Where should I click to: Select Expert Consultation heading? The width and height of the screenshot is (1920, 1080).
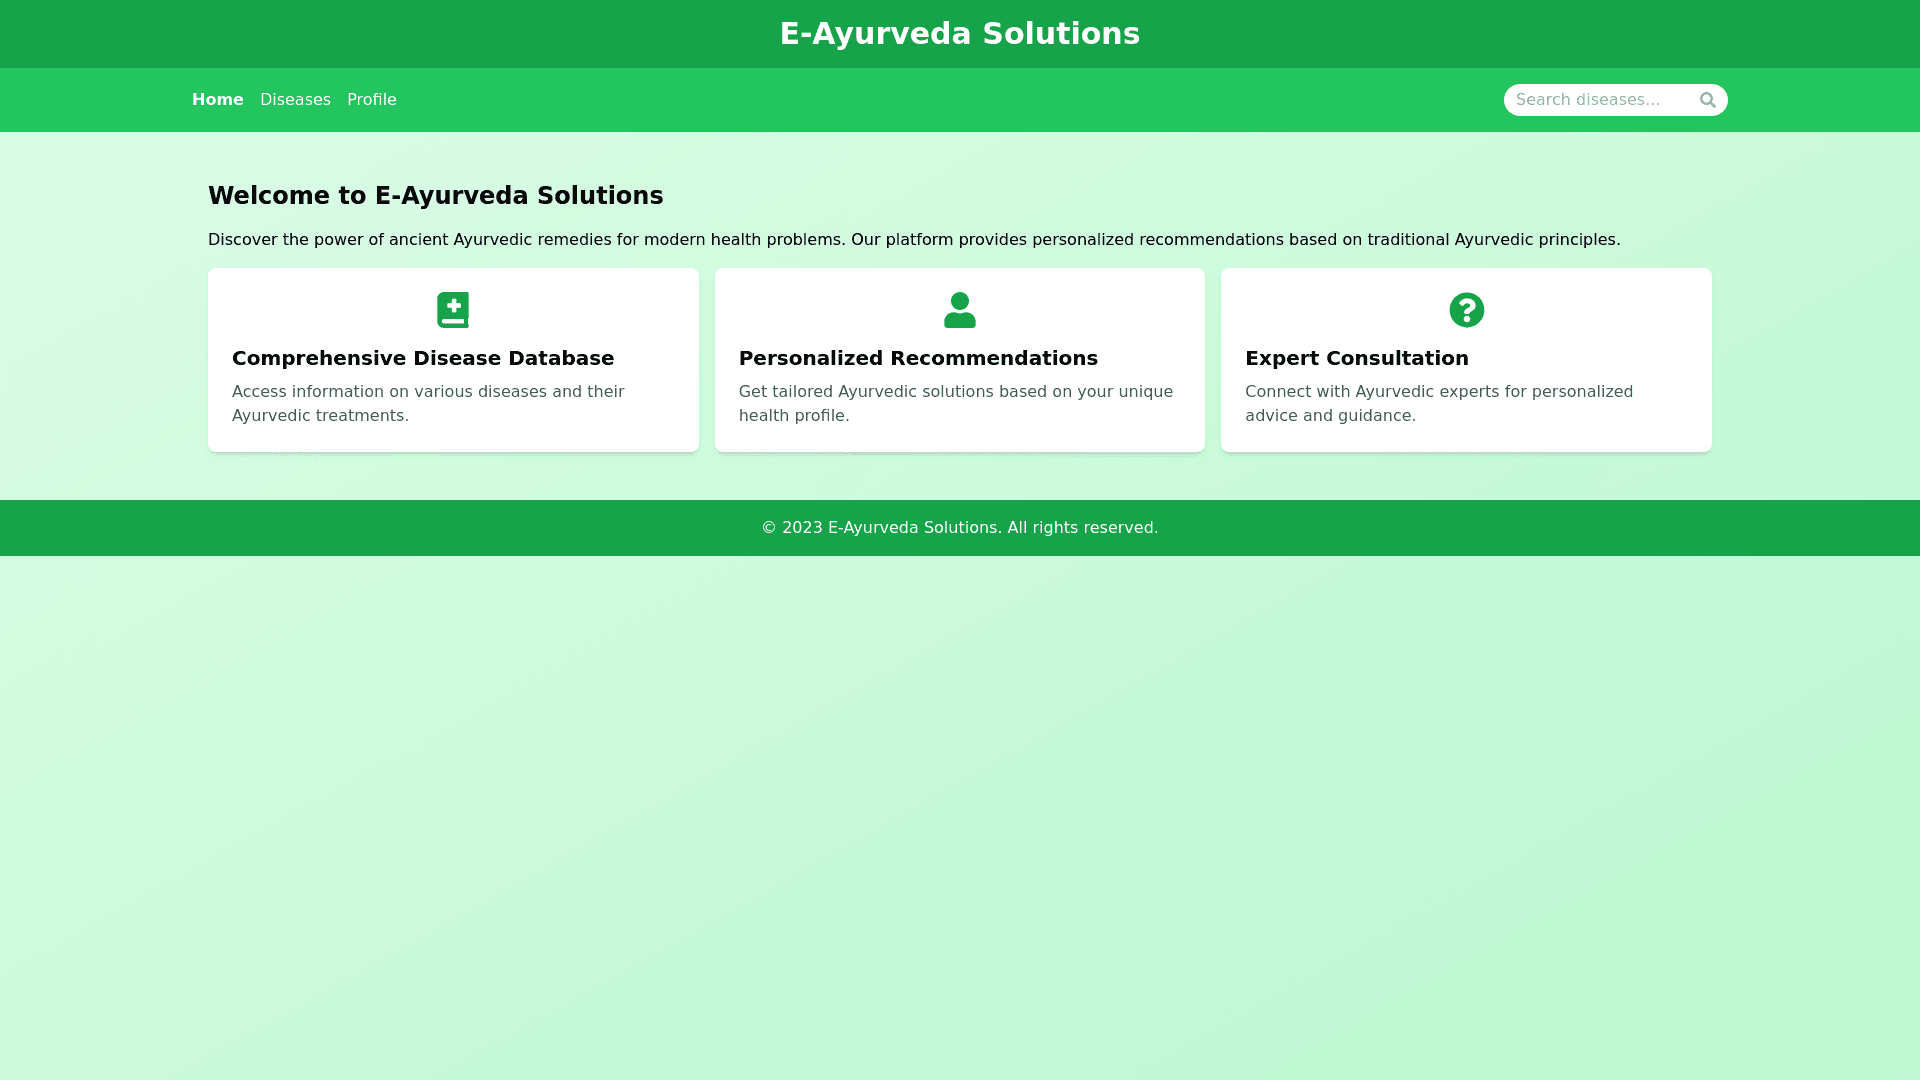[x=1356, y=358]
